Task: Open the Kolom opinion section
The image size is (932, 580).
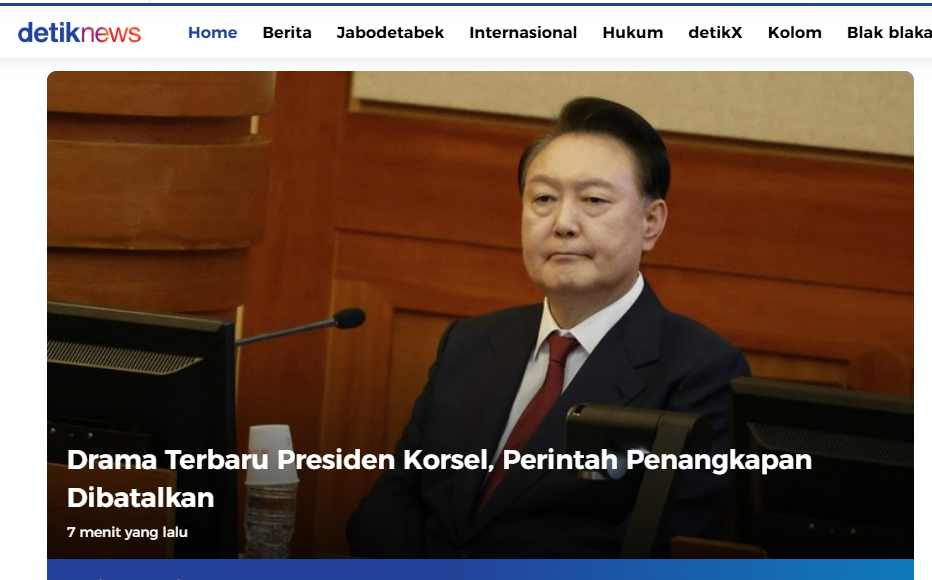Action: click(795, 33)
